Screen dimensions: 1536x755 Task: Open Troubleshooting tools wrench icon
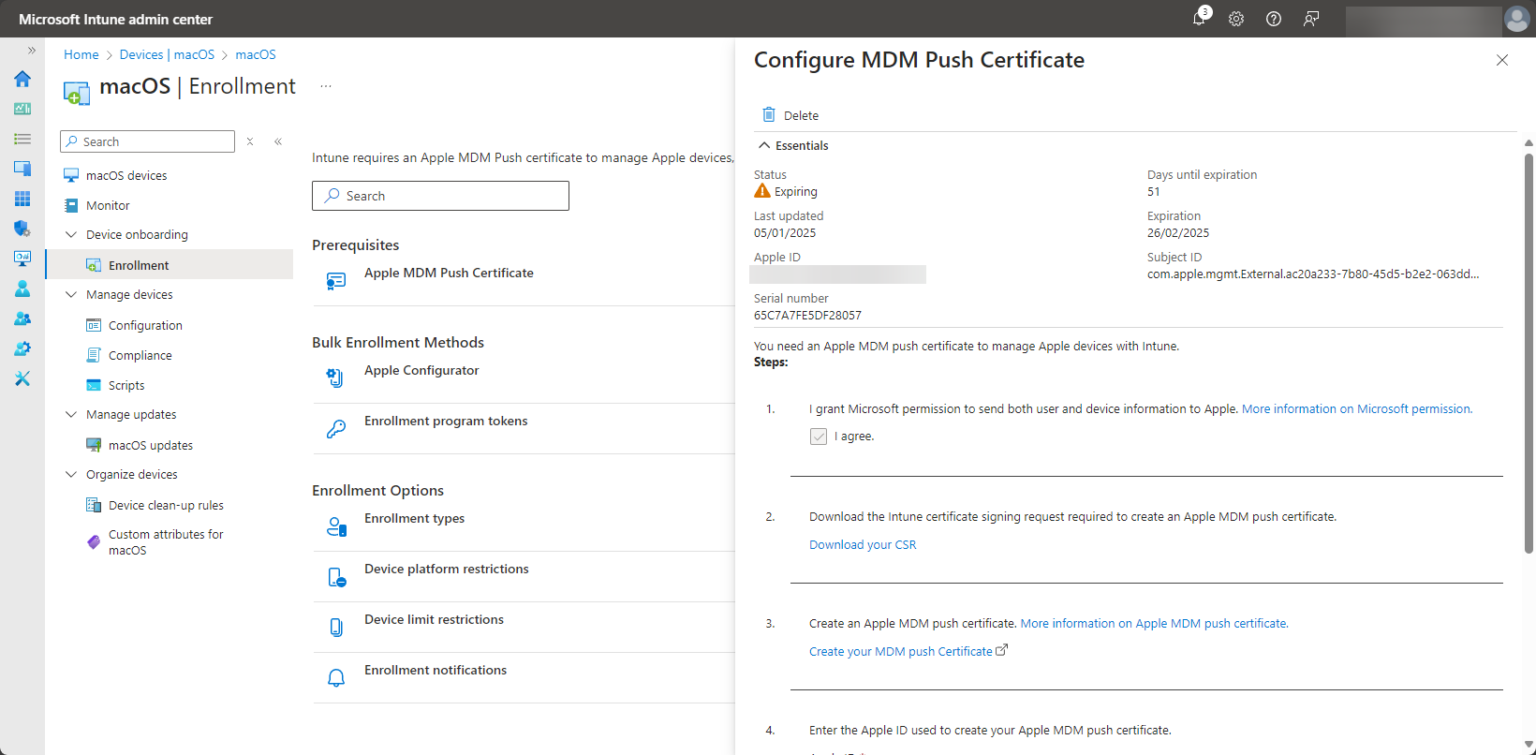[22, 378]
